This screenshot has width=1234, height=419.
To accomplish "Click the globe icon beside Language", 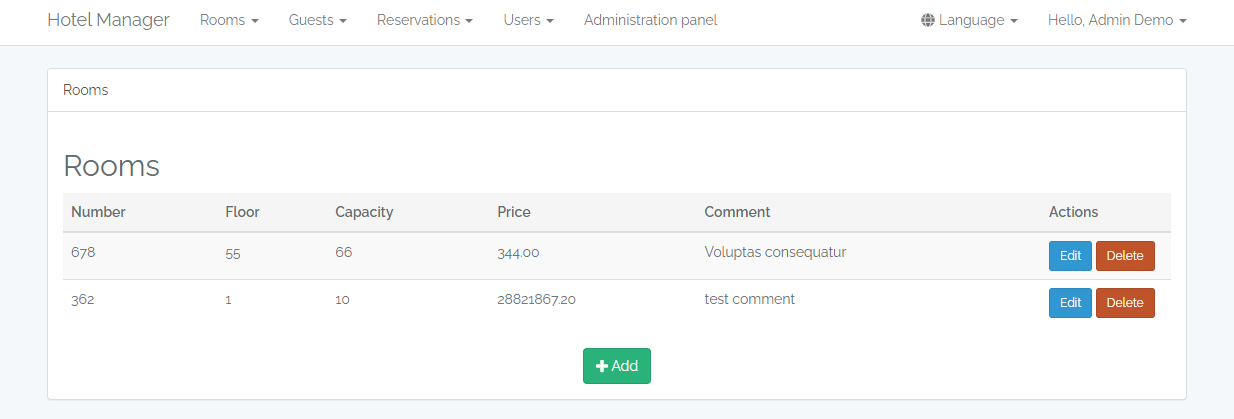I will point(927,20).
